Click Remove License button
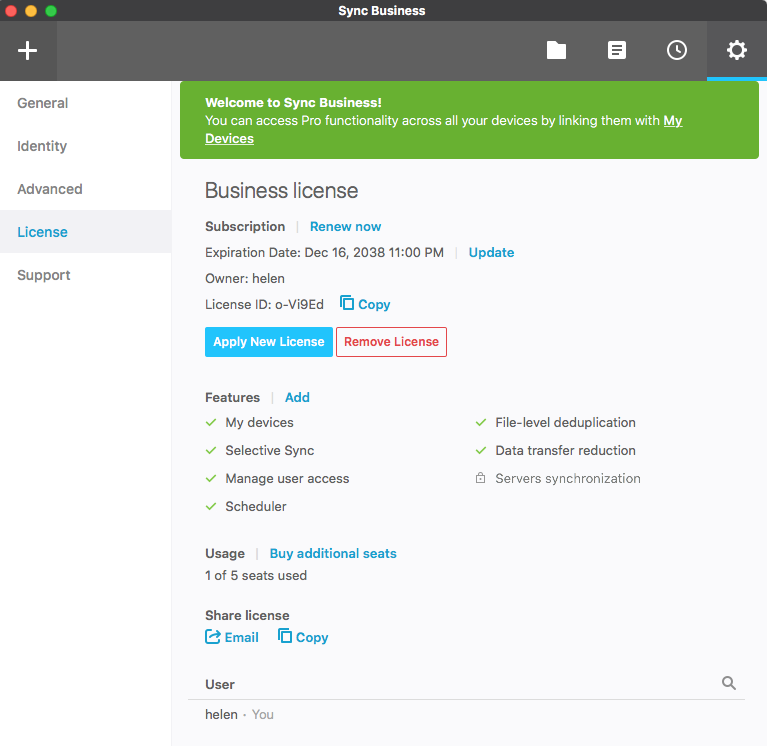The width and height of the screenshot is (767, 746). 391,341
